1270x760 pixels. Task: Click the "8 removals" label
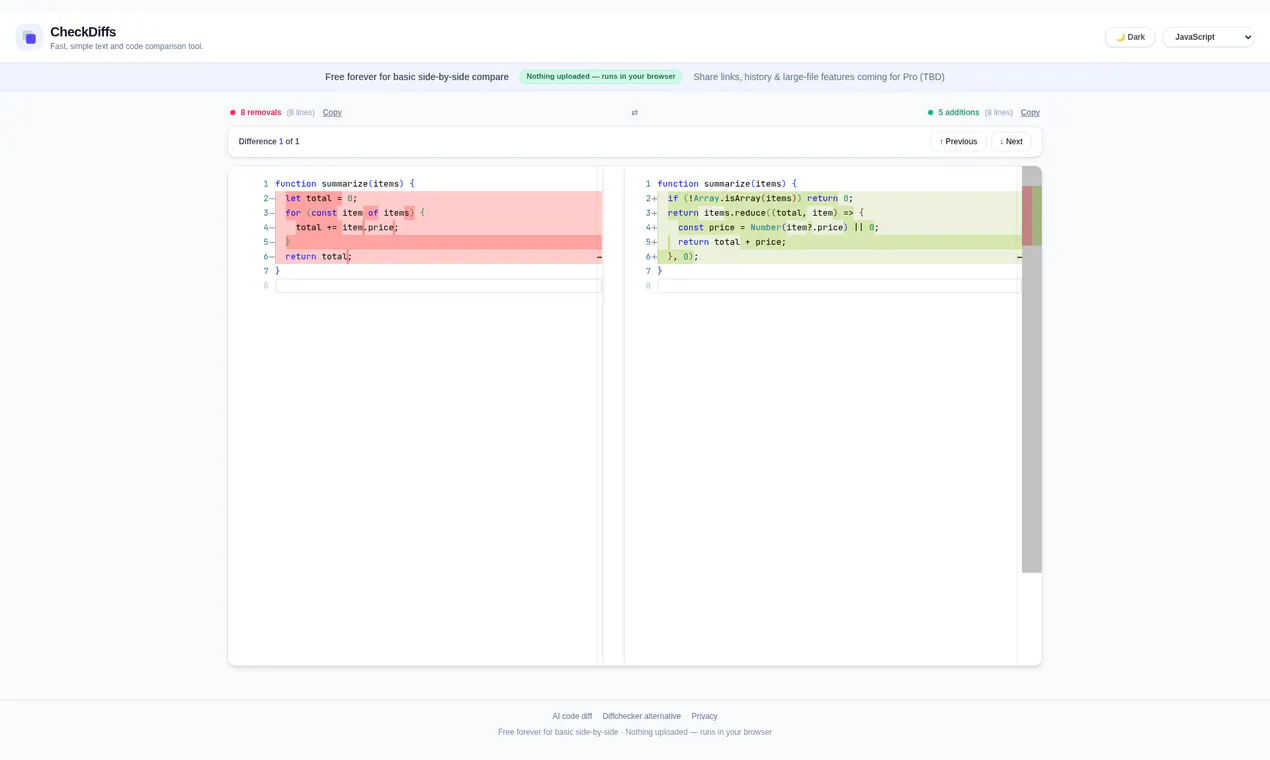tap(261, 113)
